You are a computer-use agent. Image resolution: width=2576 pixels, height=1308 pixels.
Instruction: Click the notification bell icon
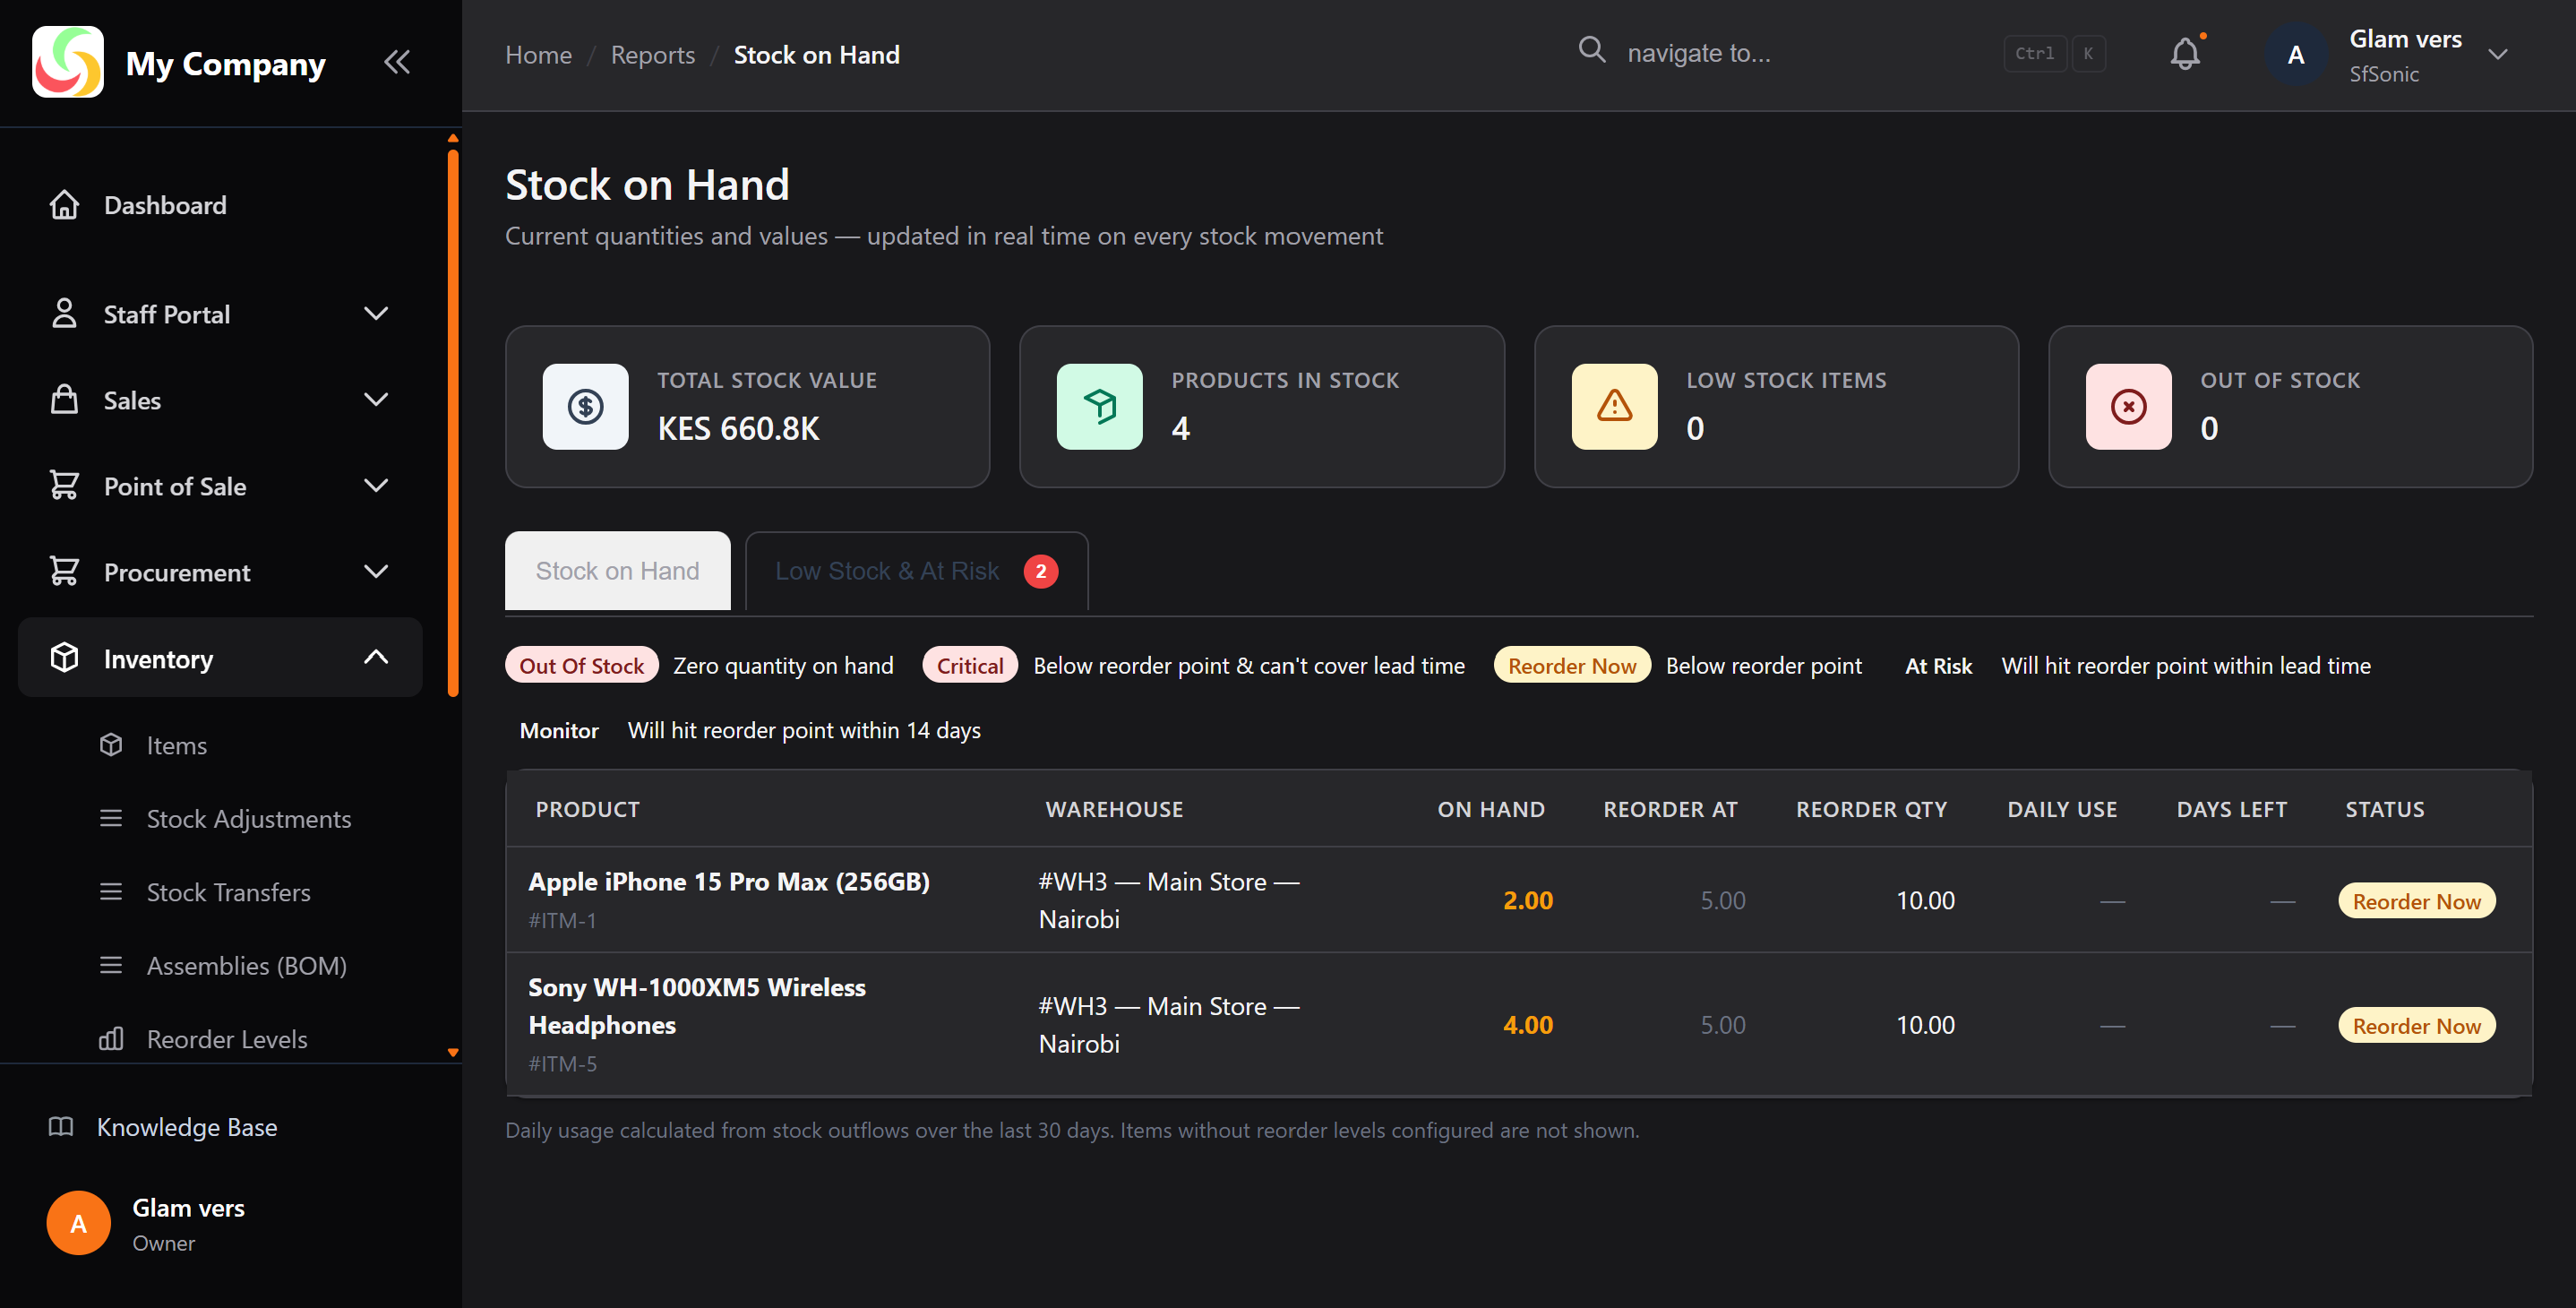(x=2184, y=54)
